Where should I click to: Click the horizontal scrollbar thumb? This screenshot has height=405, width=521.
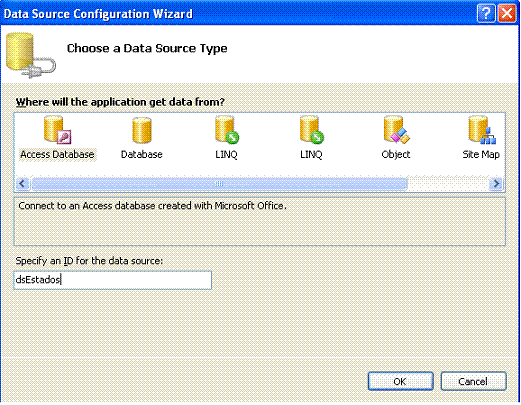tap(219, 184)
